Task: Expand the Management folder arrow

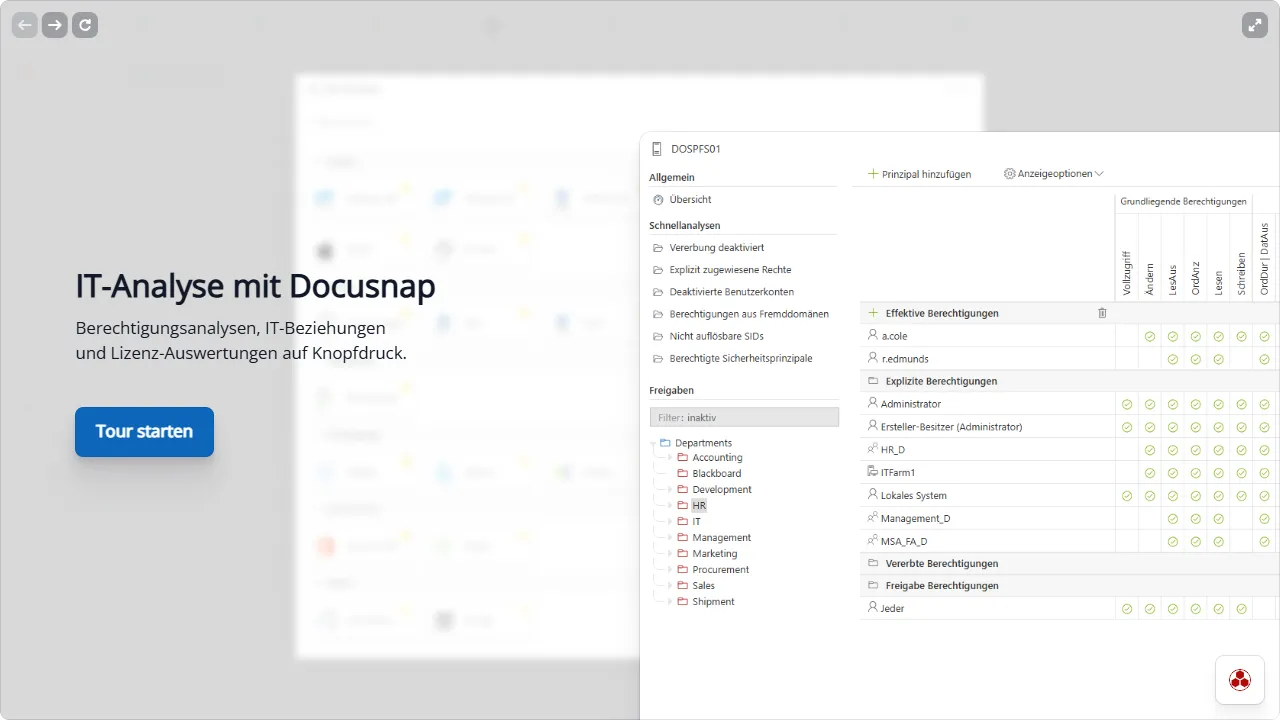Action: (x=671, y=537)
